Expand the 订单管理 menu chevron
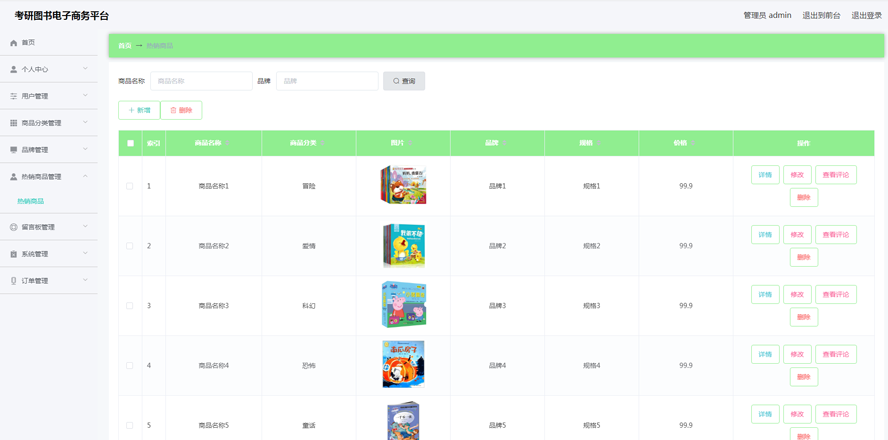 tap(85, 280)
